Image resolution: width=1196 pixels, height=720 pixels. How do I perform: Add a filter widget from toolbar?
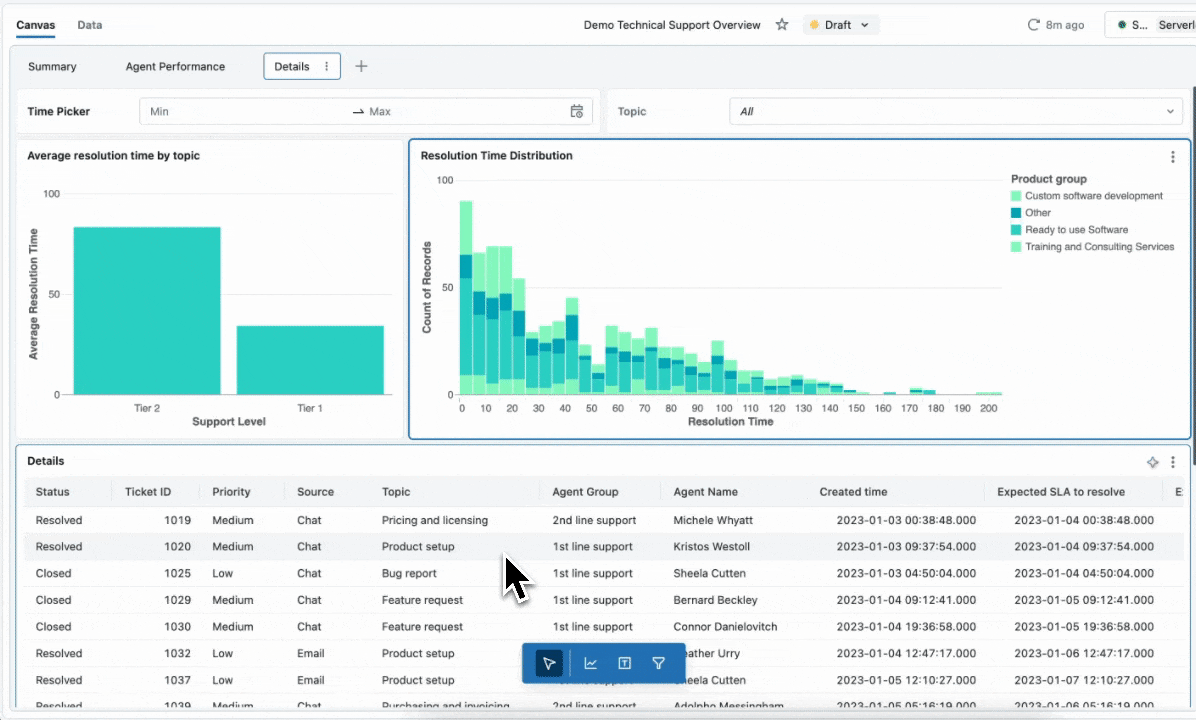point(659,663)
